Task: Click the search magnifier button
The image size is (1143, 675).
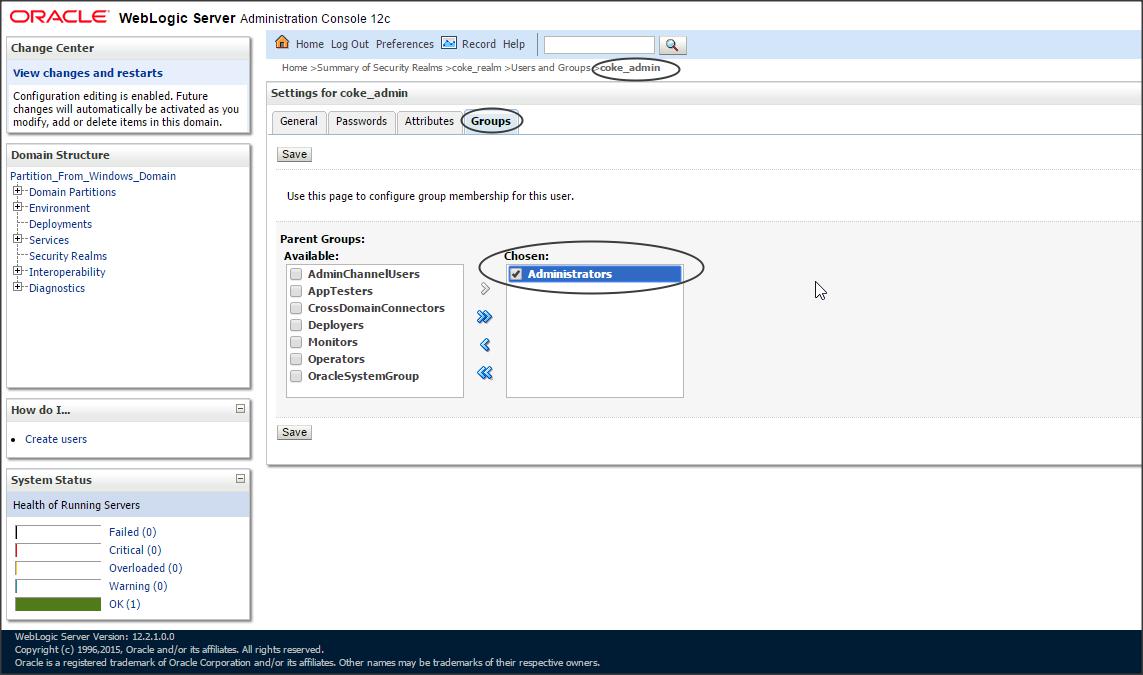Action: click(x=672, y=45)
